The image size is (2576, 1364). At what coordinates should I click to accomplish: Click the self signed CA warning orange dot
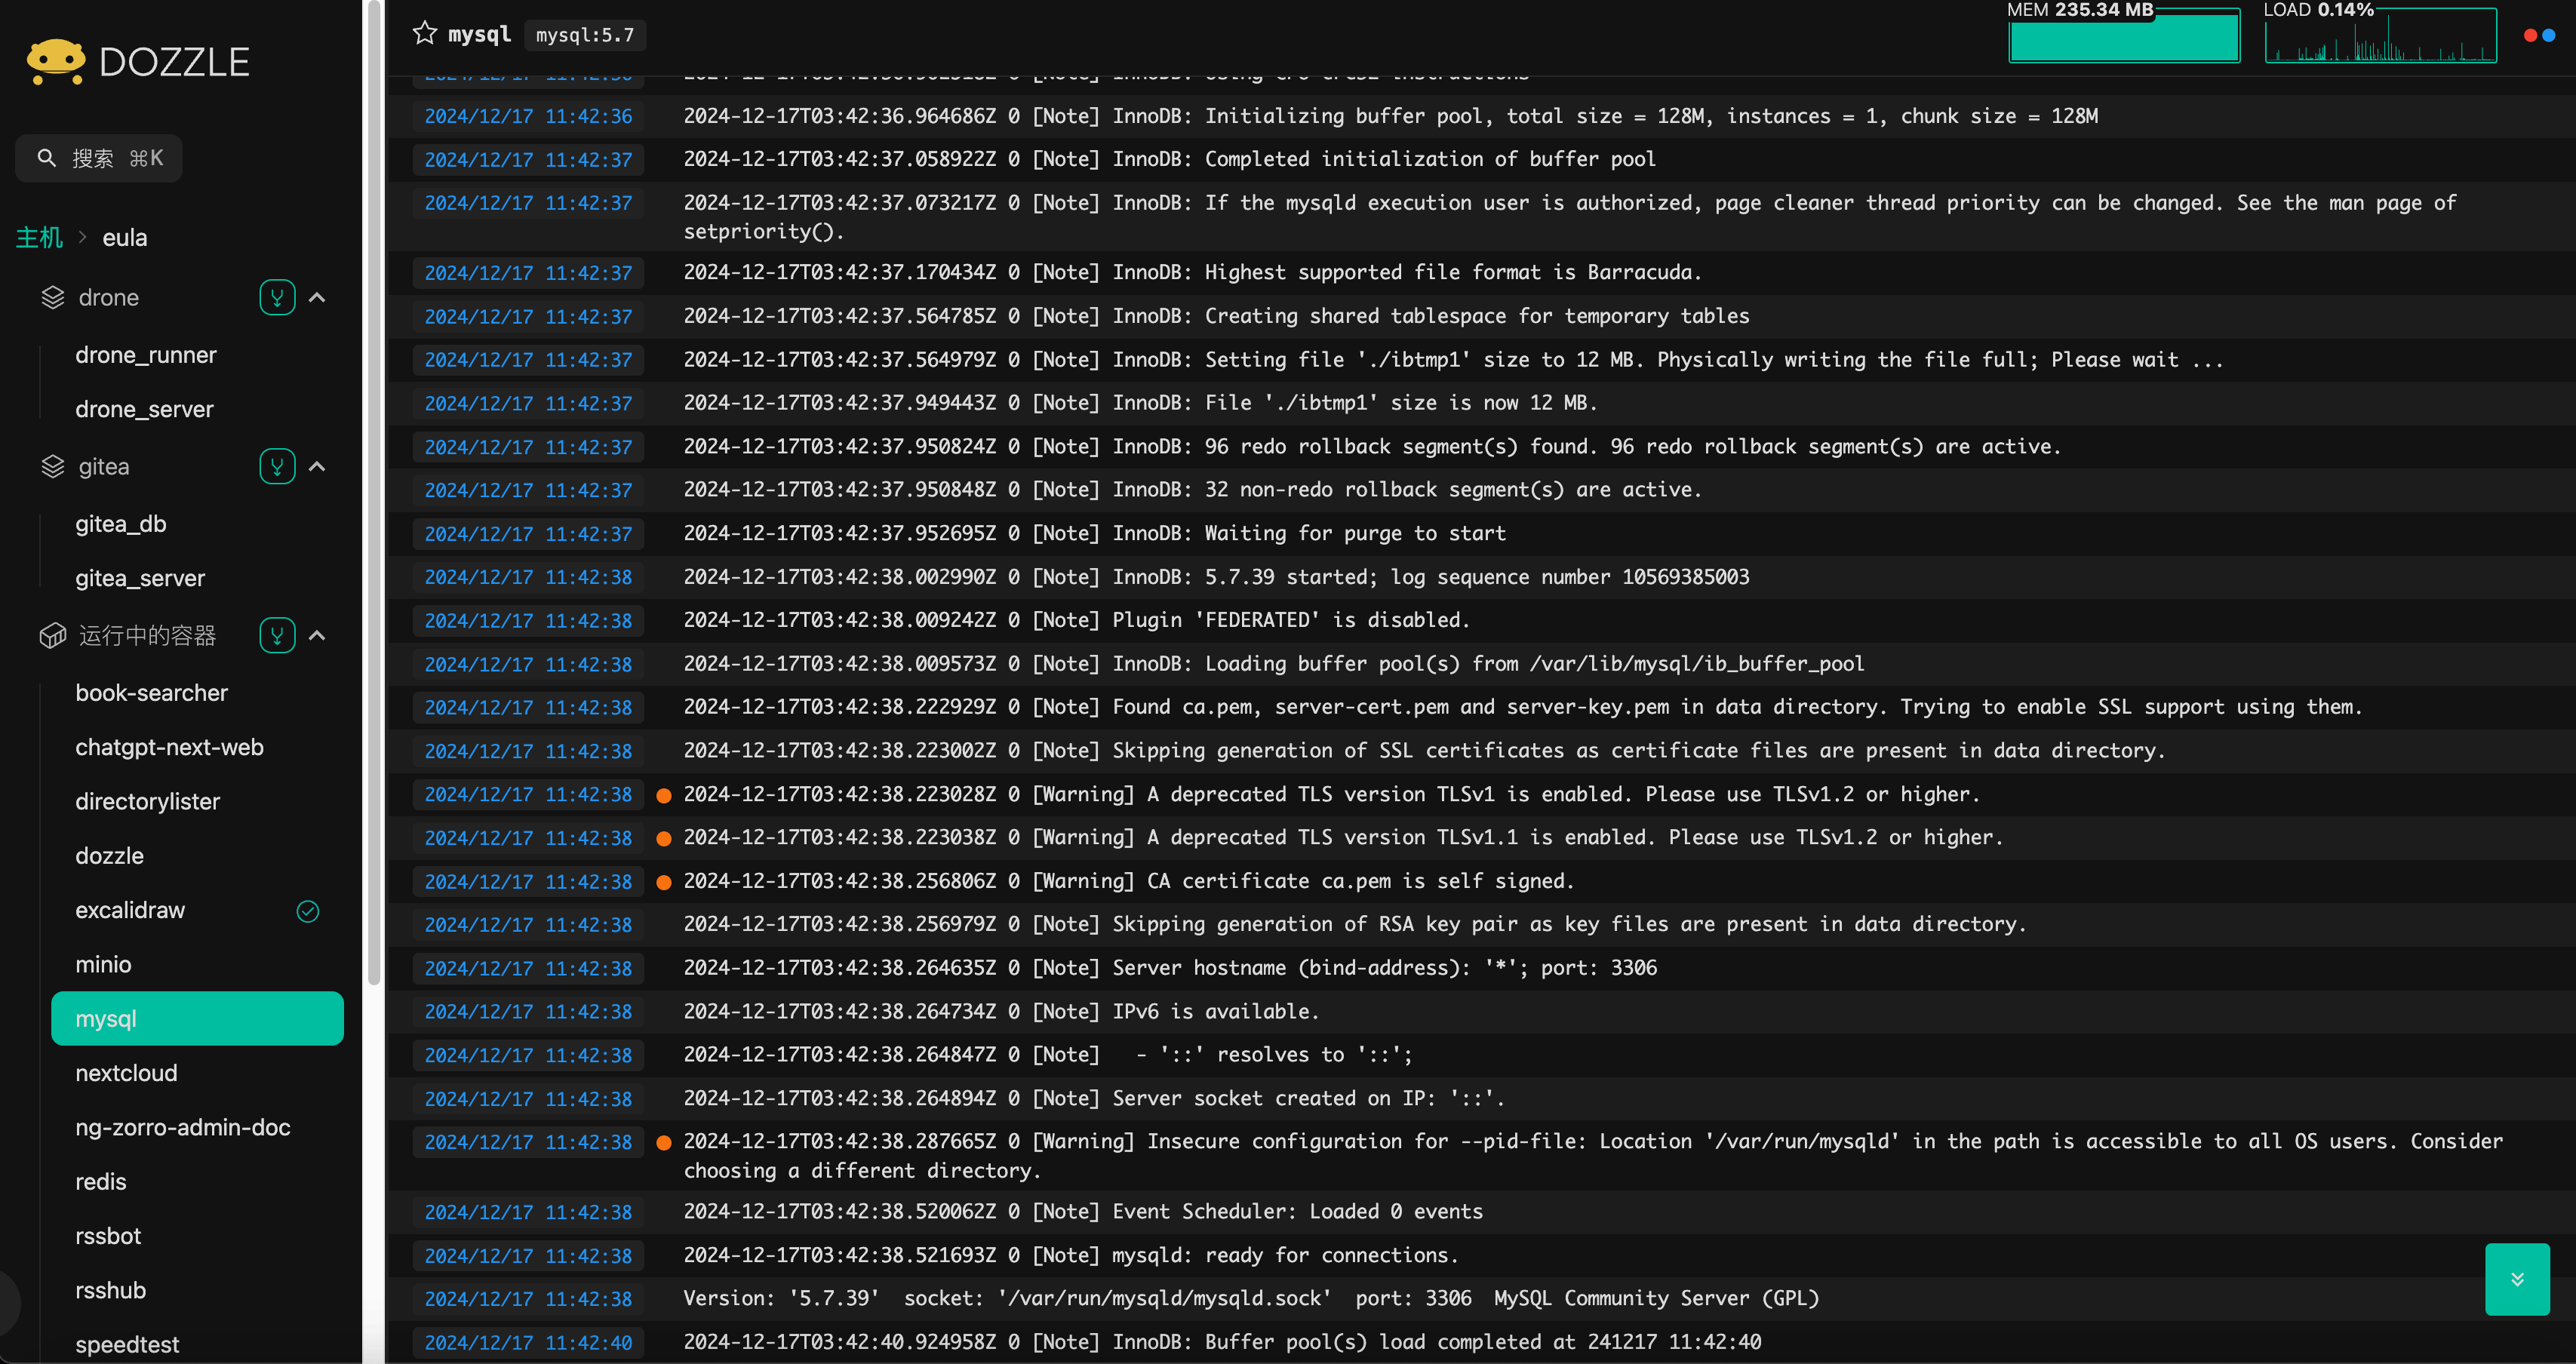(x=663, y=883)
